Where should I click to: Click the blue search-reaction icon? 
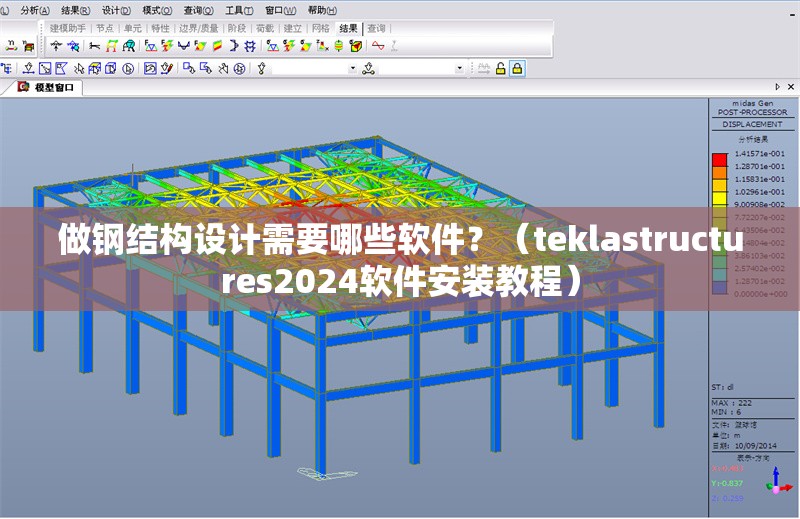coord(74,46)
